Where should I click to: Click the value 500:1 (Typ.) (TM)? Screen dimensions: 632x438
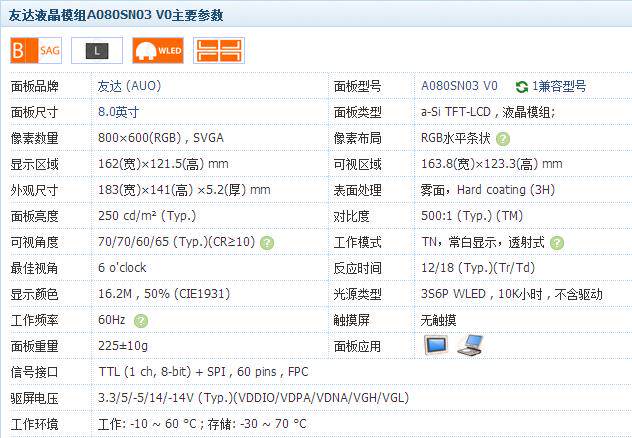pos(472,216)
